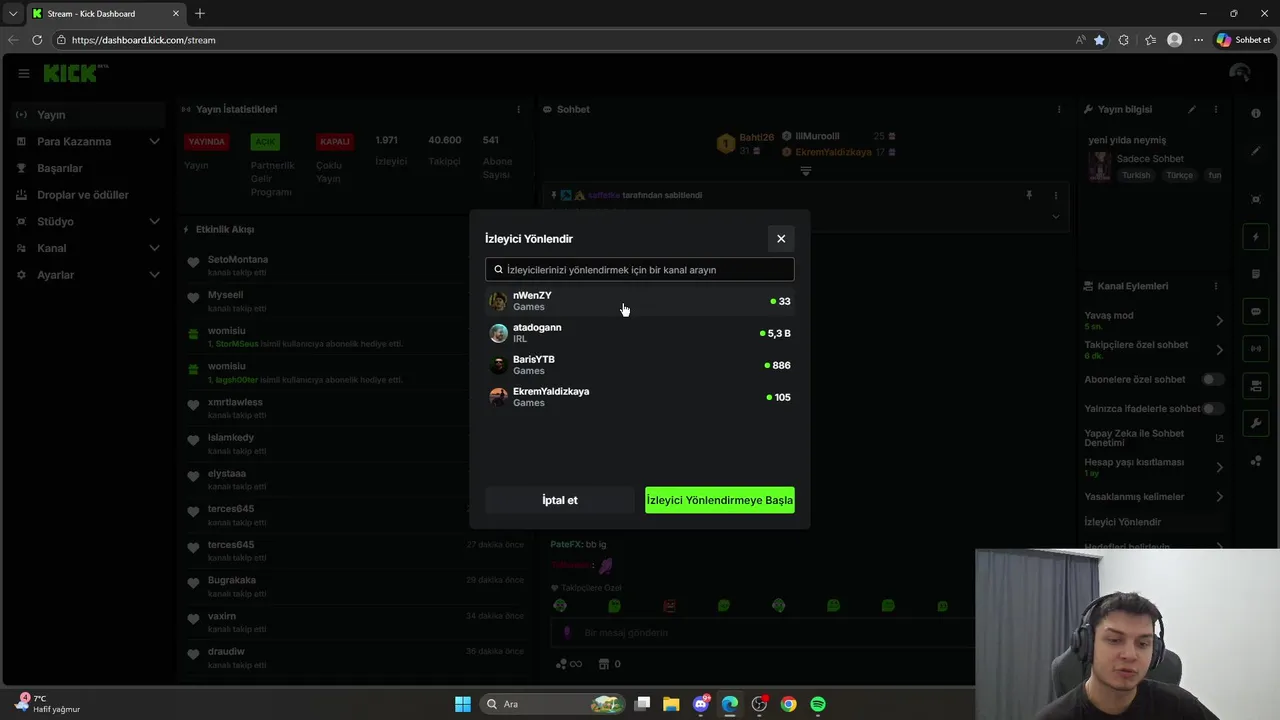This screenshot has width=1280, height=720.
Task: Select BarisYTB channel in the list
Action: pyautogui.click(x=640, y=365)
